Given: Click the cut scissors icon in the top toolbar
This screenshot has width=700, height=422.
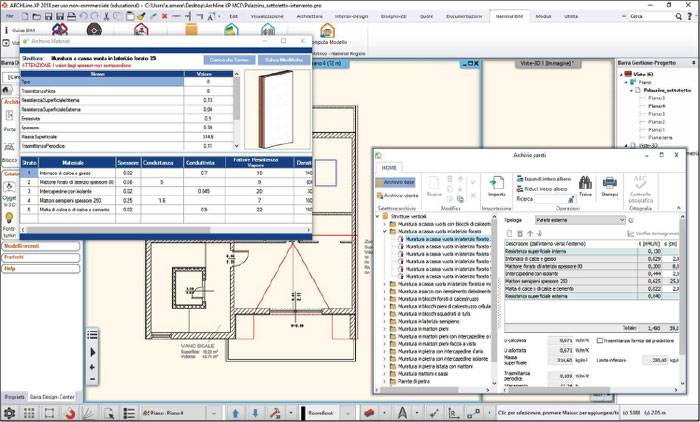Looking at the screenshot, I should [106, 17].
